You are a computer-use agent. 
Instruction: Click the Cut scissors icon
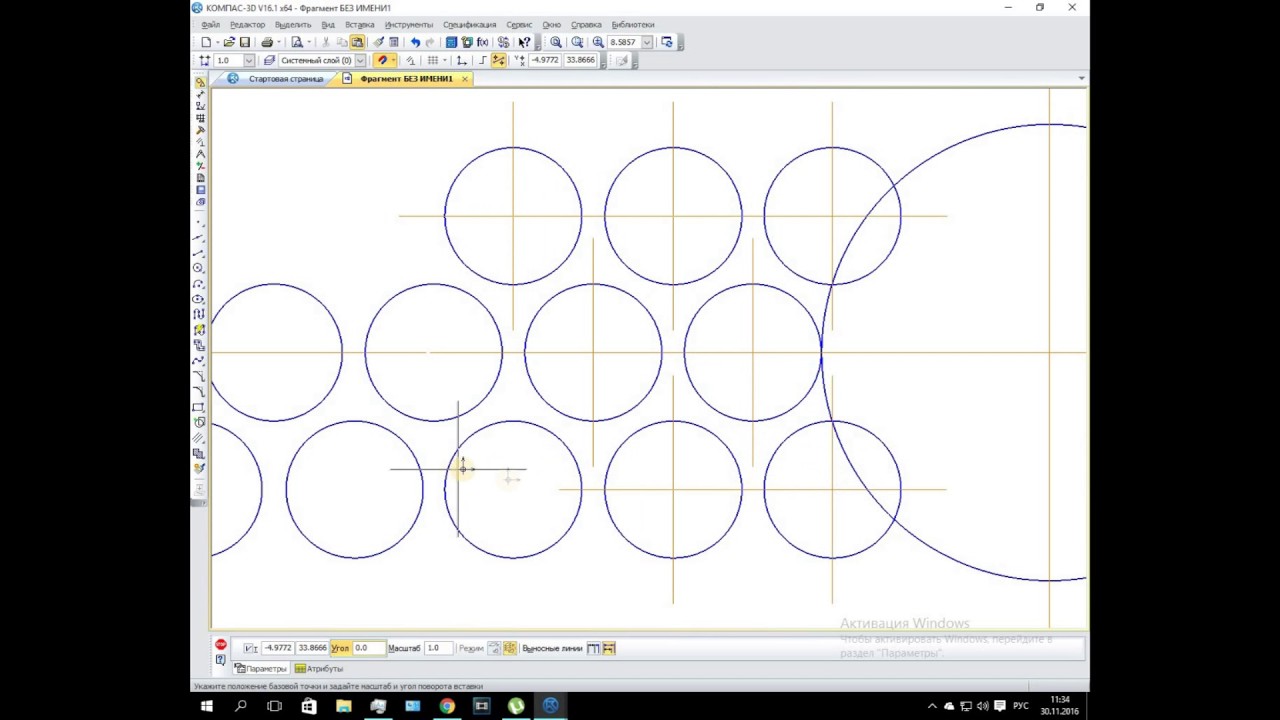[x=326, y=42]
